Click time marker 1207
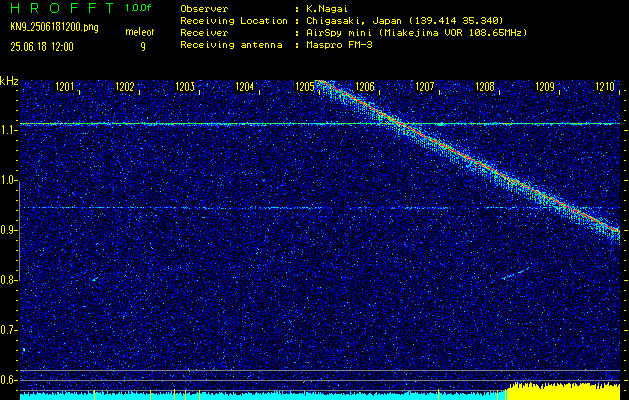The width and height of the screenshot is (629, 400). pos(425,87)
